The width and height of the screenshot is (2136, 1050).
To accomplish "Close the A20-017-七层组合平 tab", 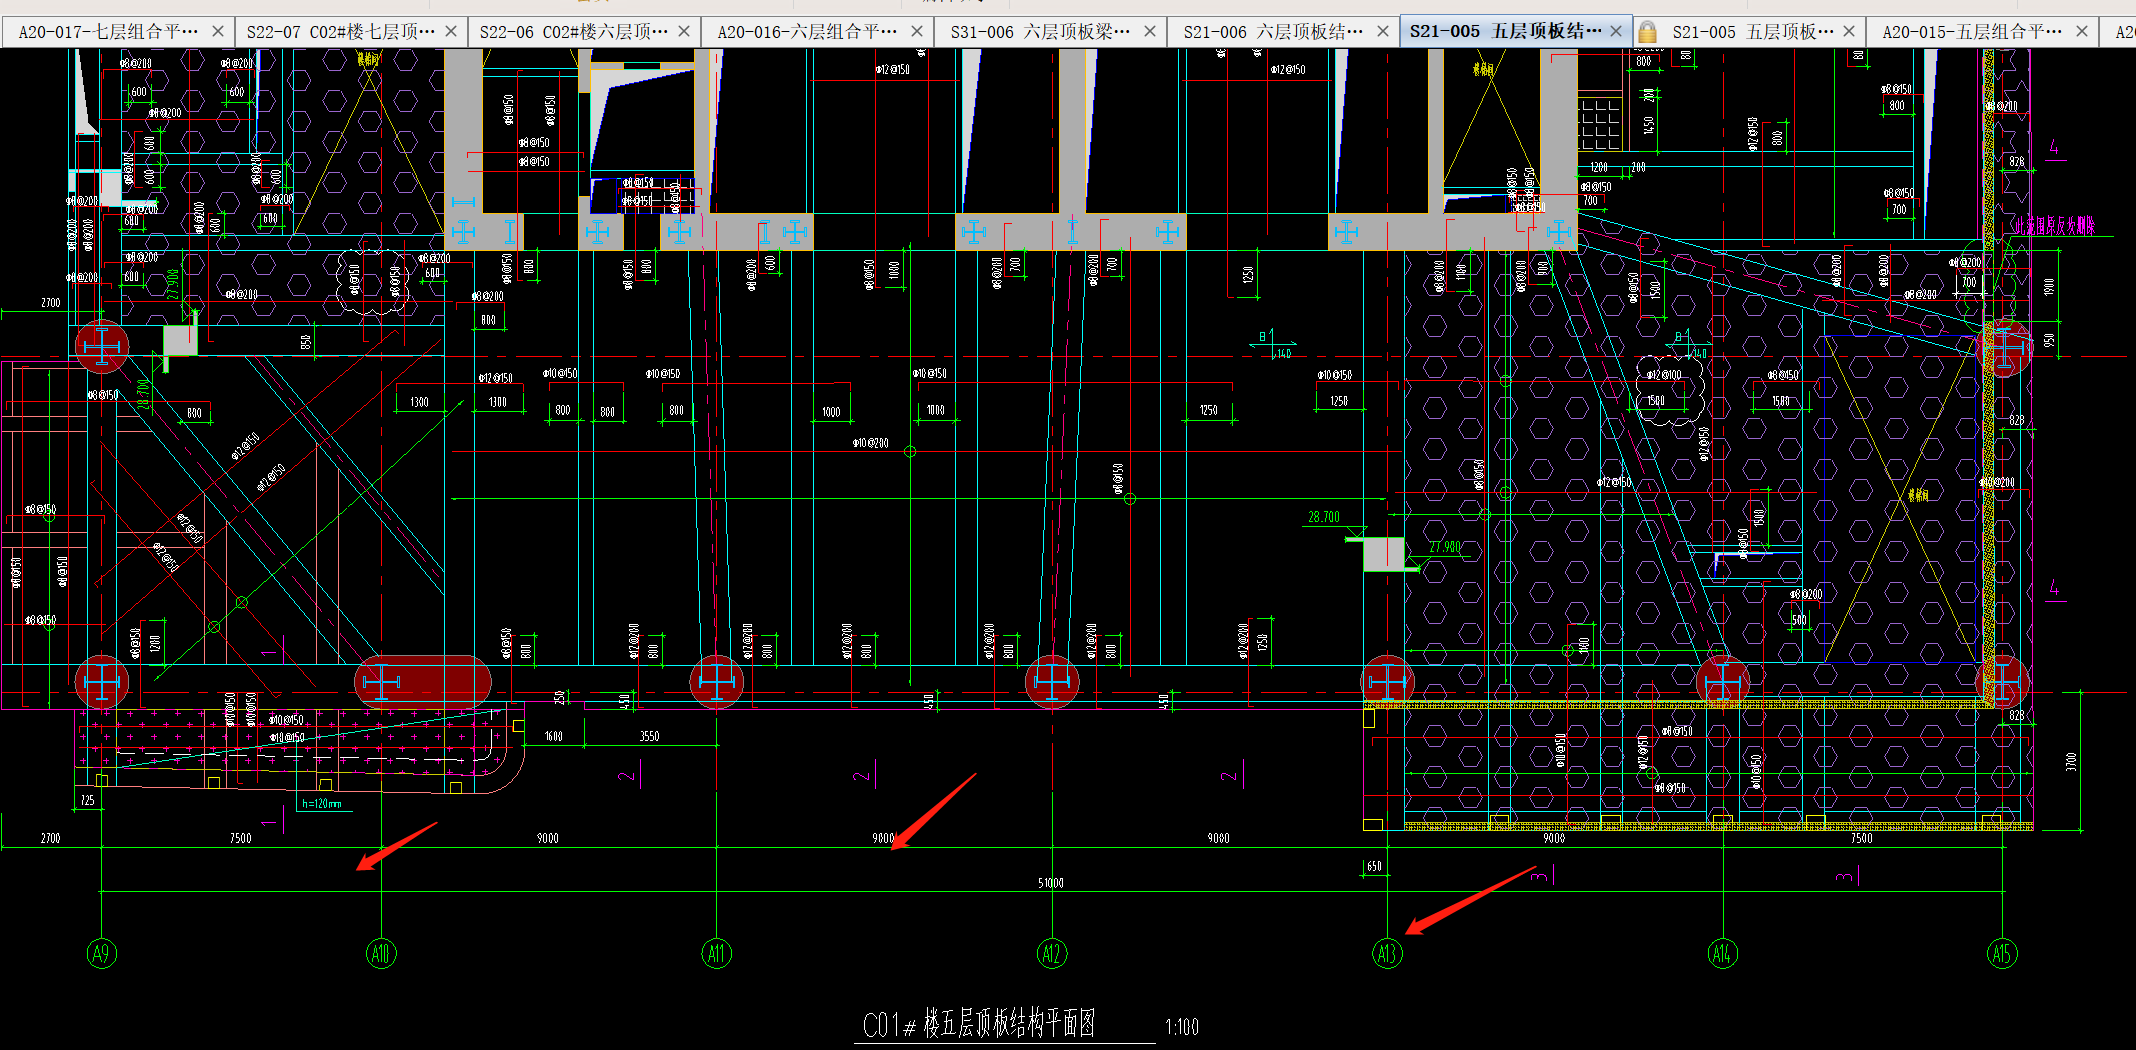I will 218,32.
